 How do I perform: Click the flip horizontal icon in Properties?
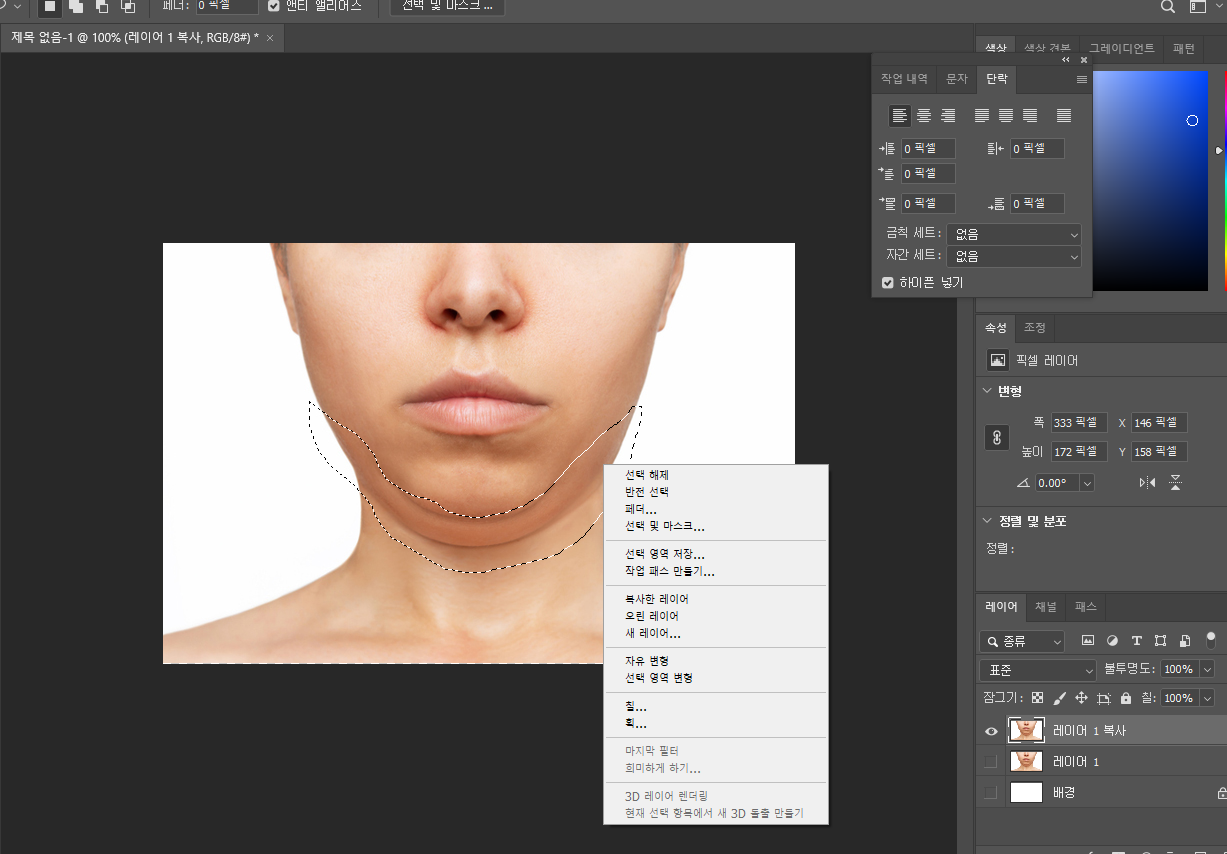click(1147, 482)
